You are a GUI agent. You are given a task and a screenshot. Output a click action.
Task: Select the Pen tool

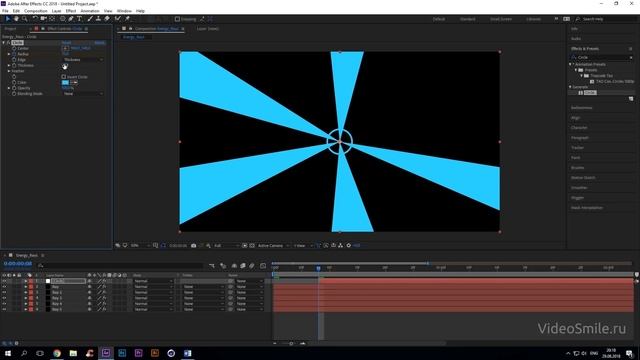click(x=71, y=19)
